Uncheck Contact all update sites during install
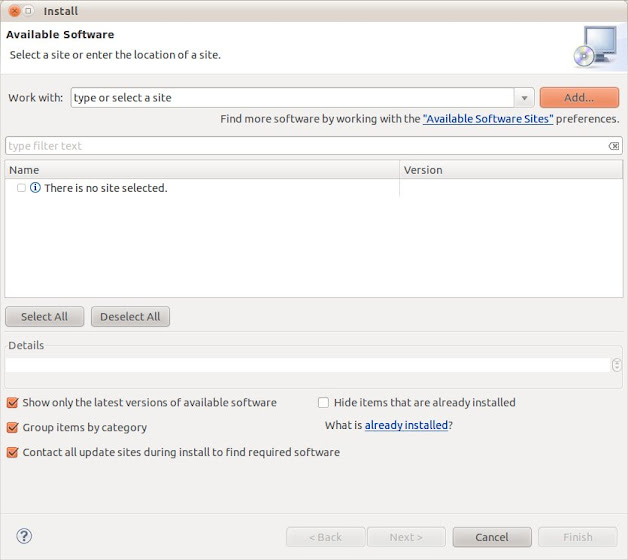Viewport: 628px width, 560px height. point(12,452)
